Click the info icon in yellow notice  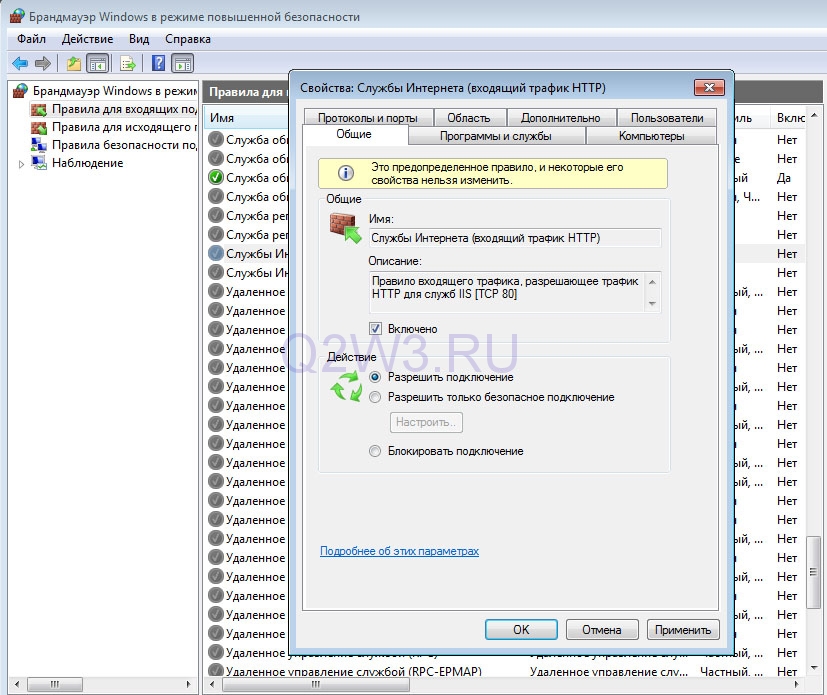pos(345,173)
